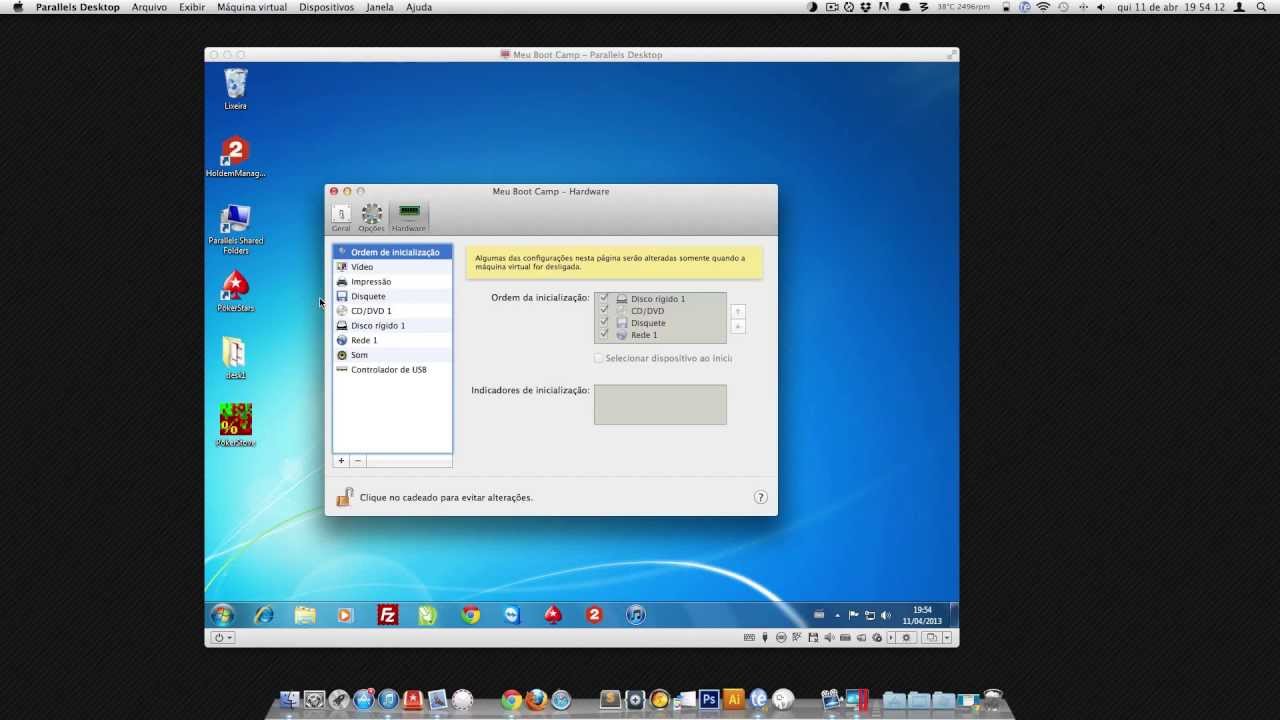Select Som in hardware list
This screenshot has height=720, width=1280.
tap(392, 355)
